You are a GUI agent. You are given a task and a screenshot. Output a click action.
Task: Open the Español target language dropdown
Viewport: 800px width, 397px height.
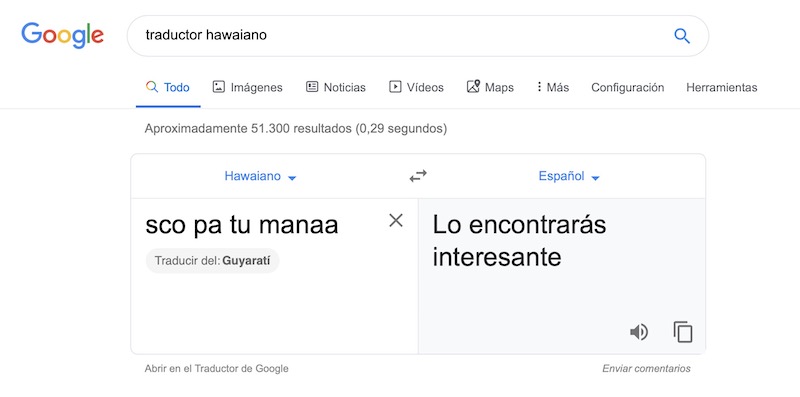[569, 177]
